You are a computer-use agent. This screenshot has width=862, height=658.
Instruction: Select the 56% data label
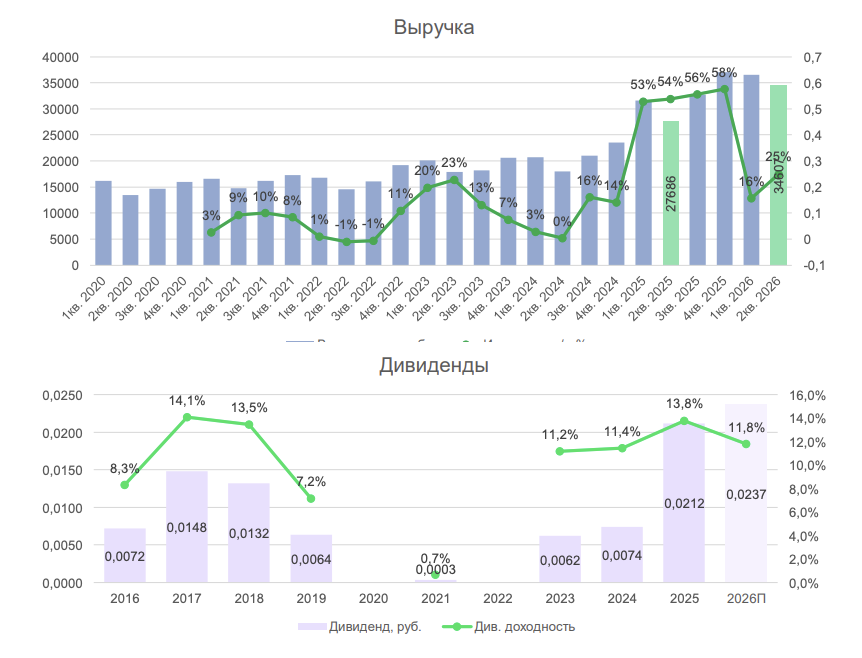(x=697, y=78)
